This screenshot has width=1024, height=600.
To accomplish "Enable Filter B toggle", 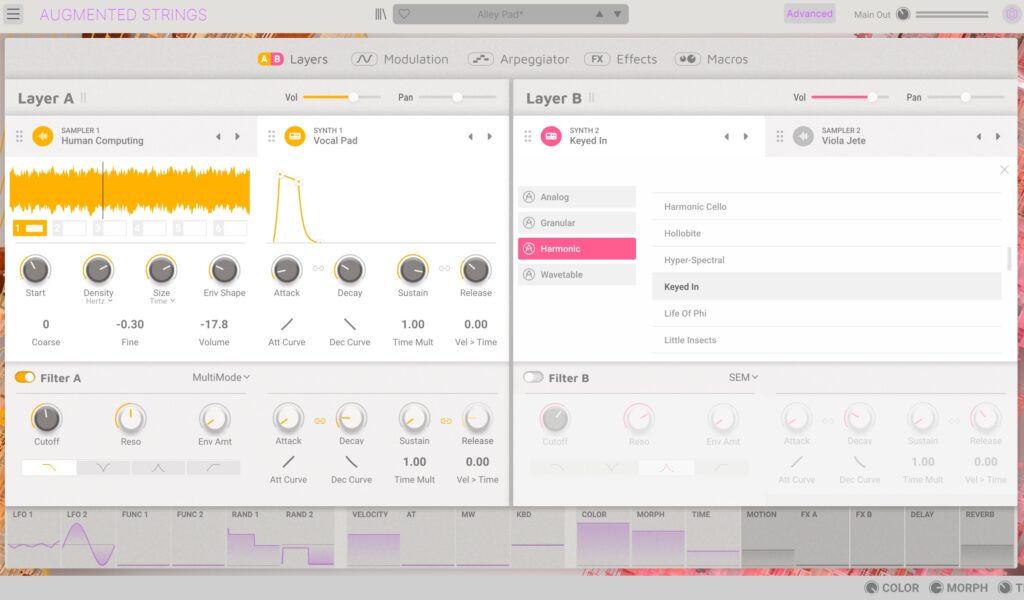I will click(x=533, y=377).
